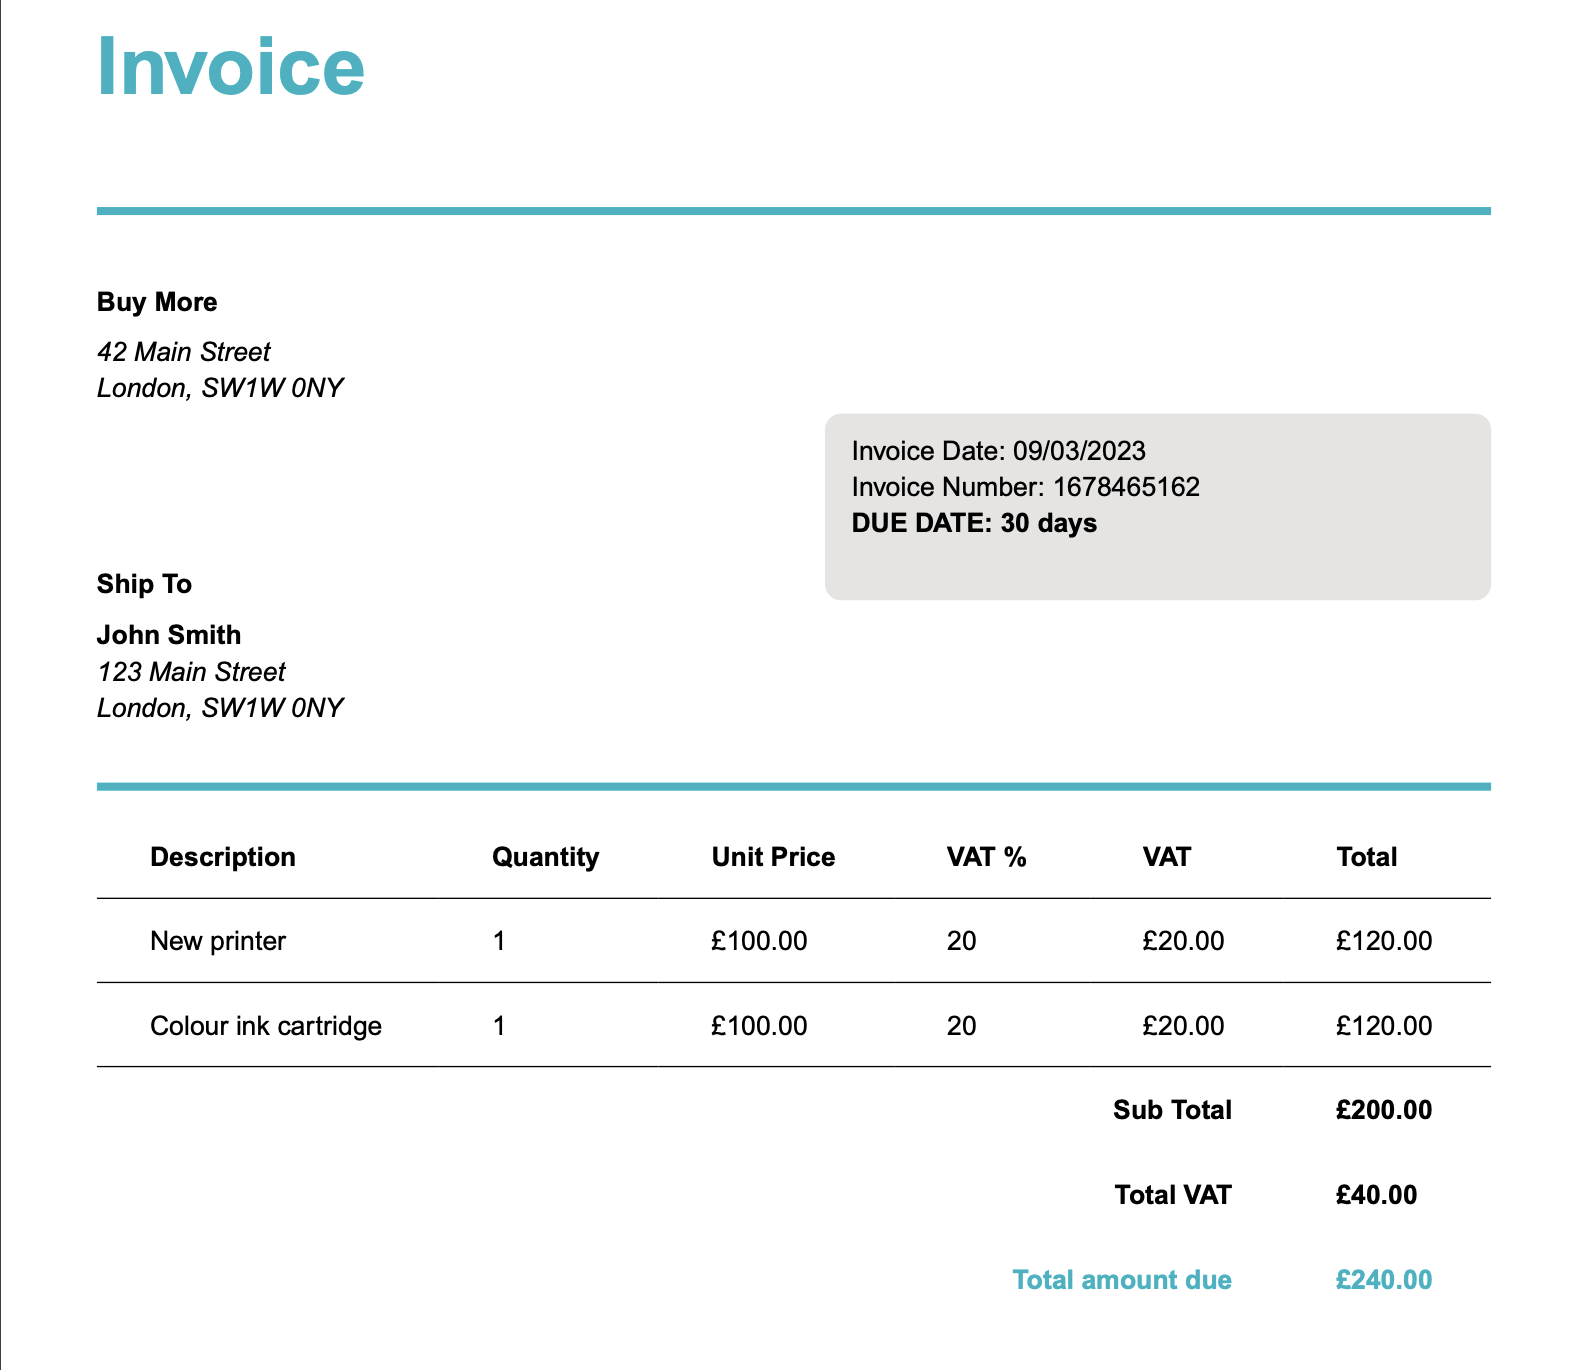Select the Invoice Number 1678465162 text

pos(1026,487)
